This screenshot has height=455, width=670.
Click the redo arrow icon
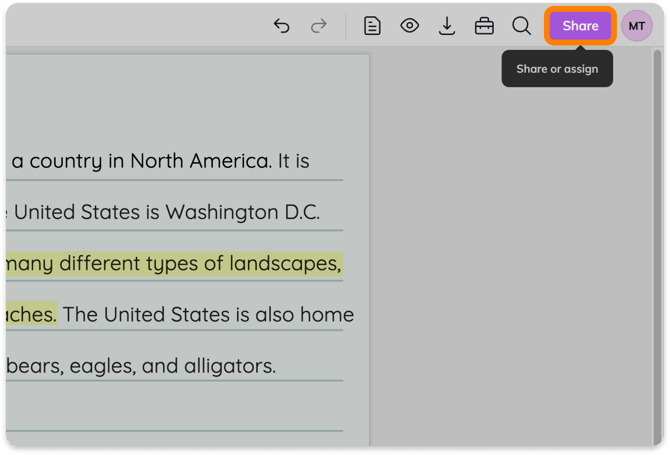[x=318, y=26]
